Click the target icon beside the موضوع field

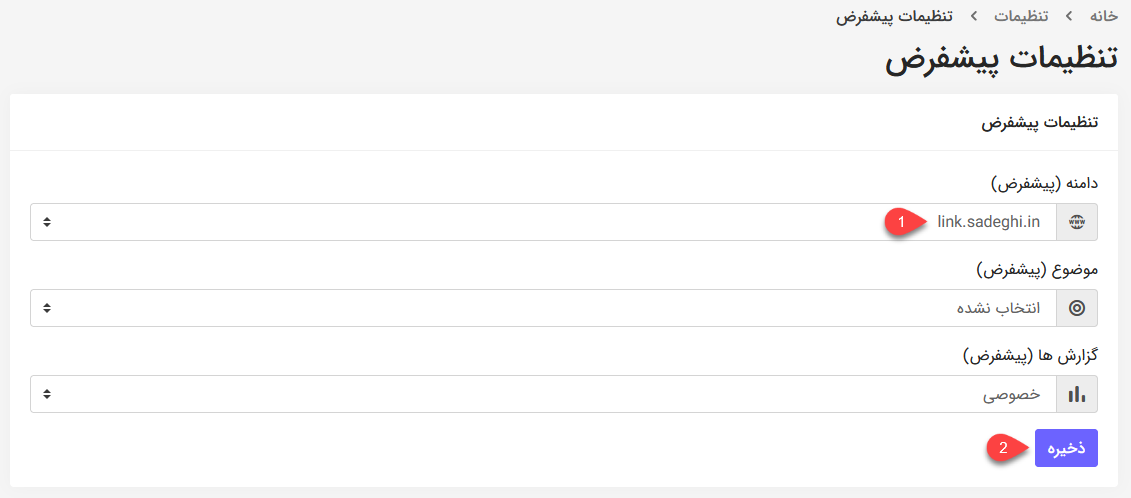(1077, 308)
